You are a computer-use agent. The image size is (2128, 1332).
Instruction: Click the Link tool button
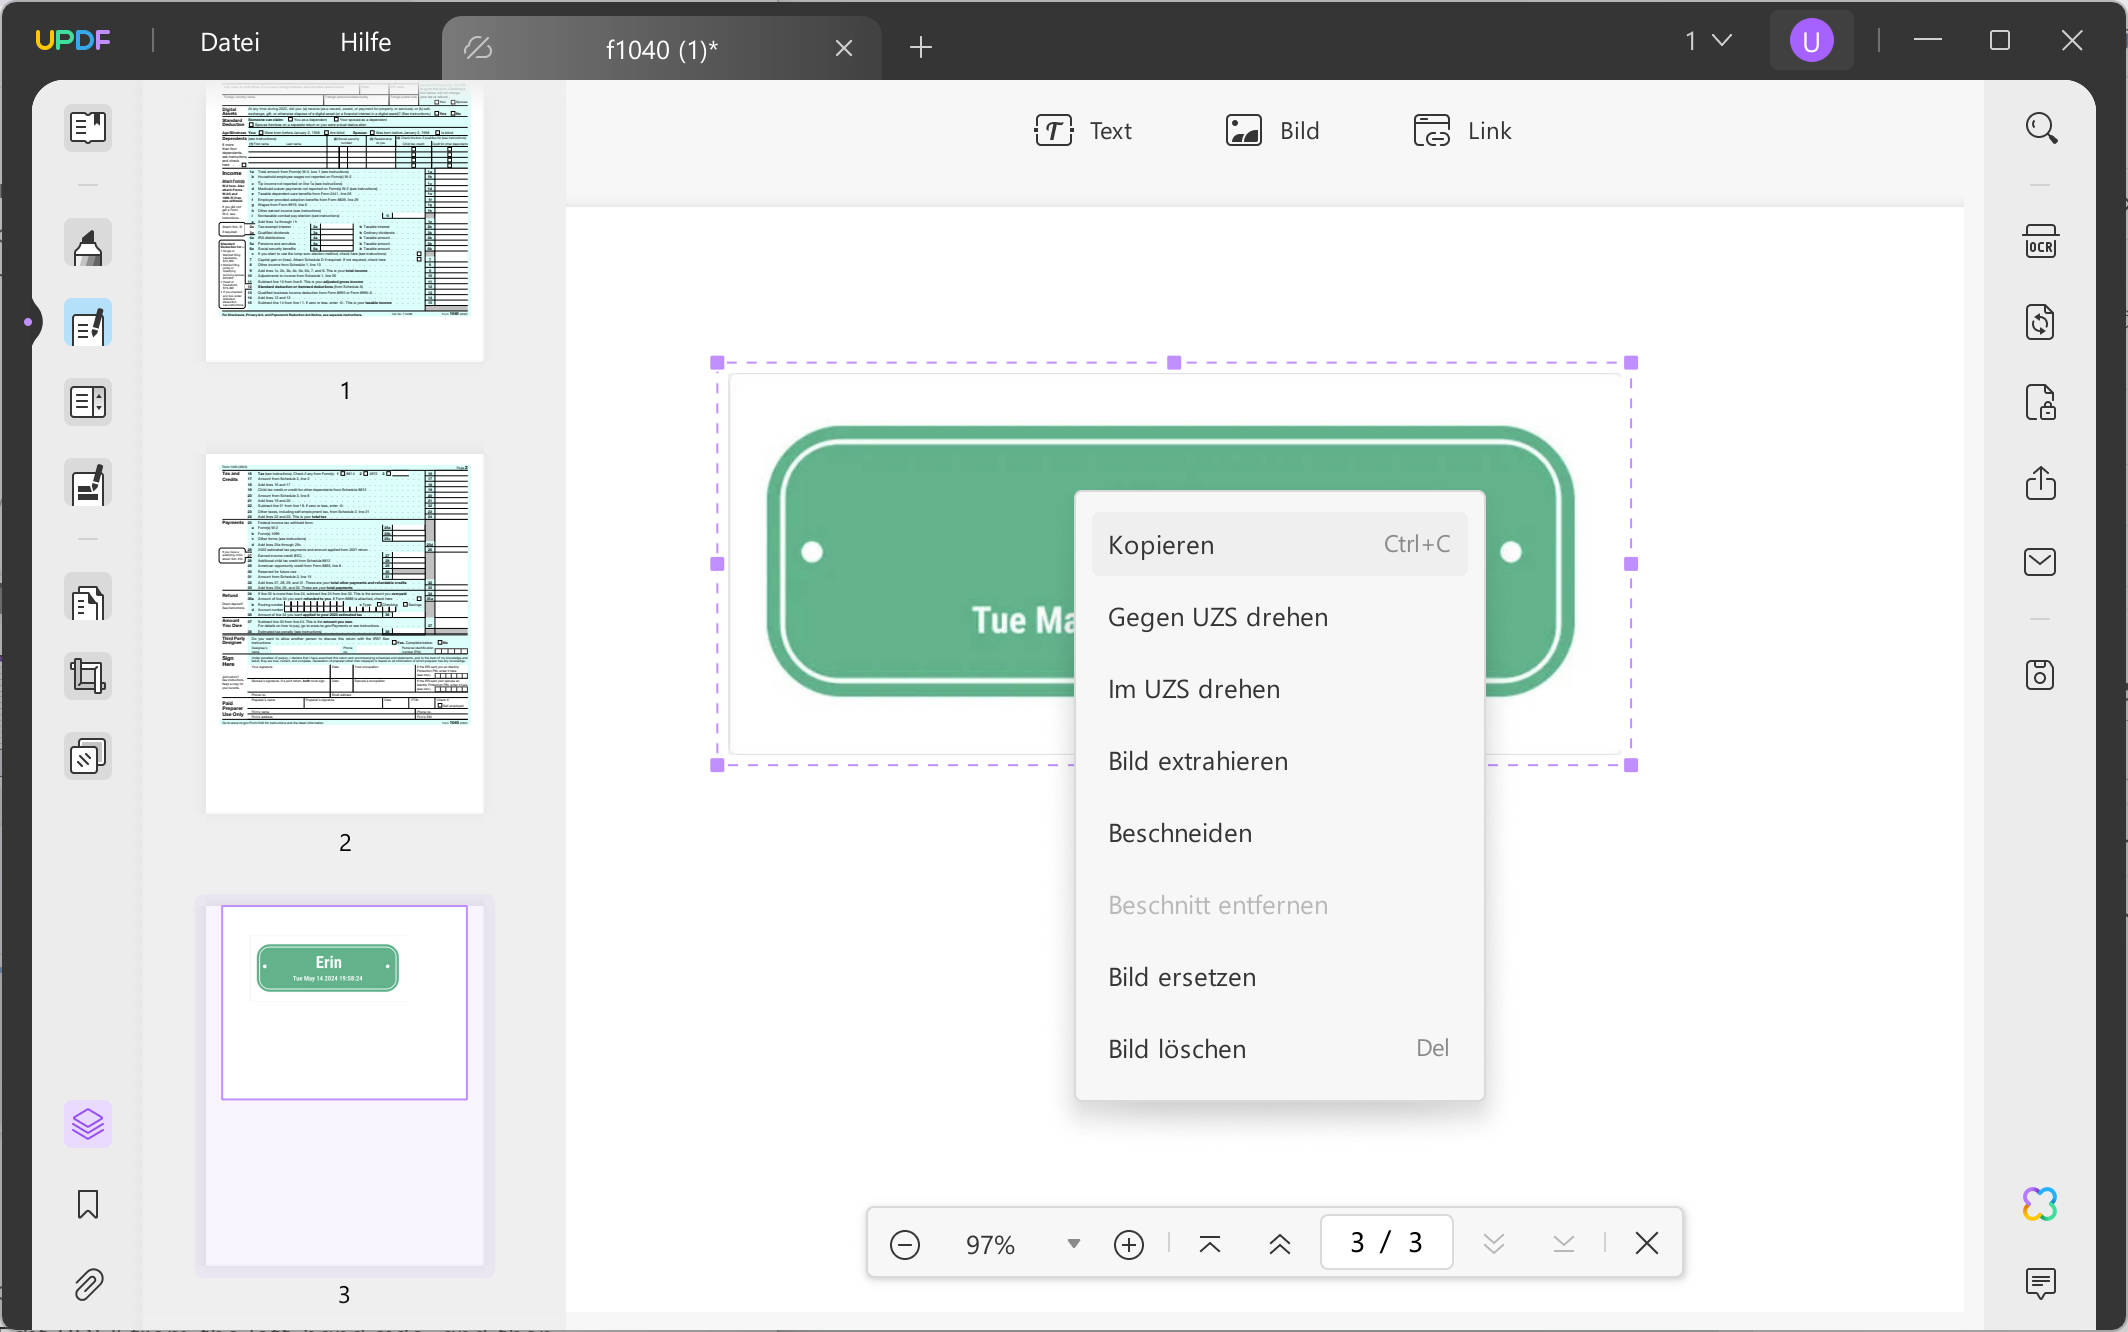tap(1462, 131)
